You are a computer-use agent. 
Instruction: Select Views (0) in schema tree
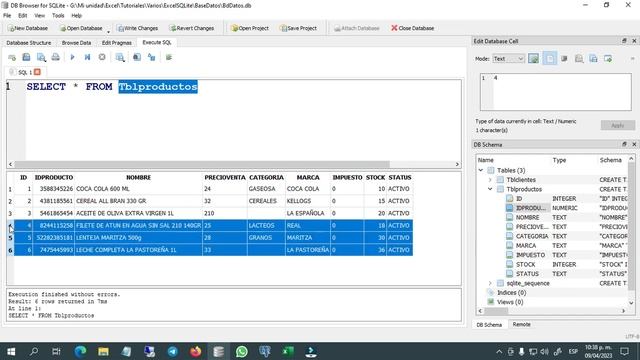pos(510,302)
